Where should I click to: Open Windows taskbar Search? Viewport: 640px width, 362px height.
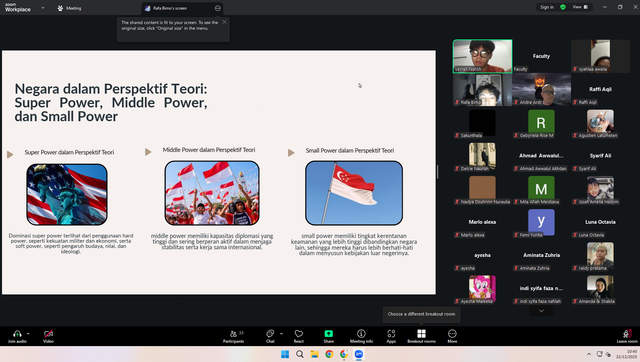(300, 354)
